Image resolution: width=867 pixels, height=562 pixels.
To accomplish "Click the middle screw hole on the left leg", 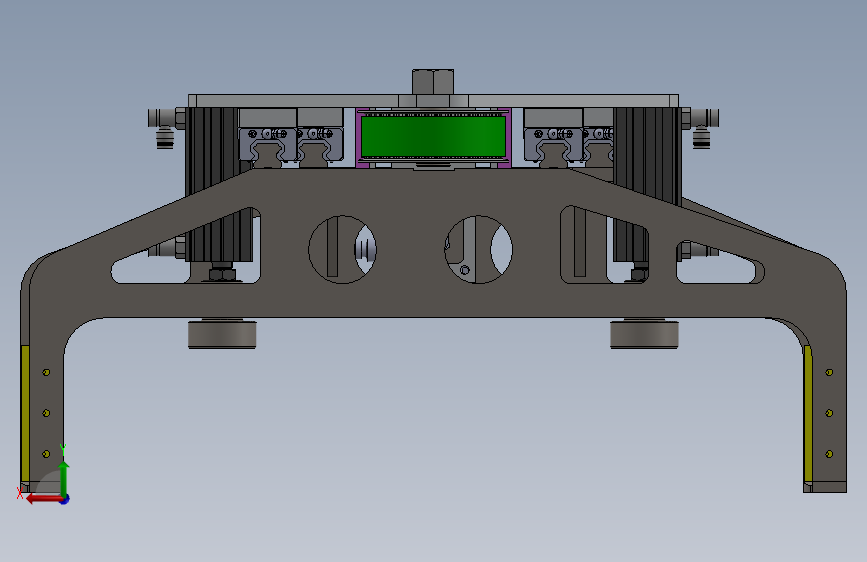I will click(46, 413).
